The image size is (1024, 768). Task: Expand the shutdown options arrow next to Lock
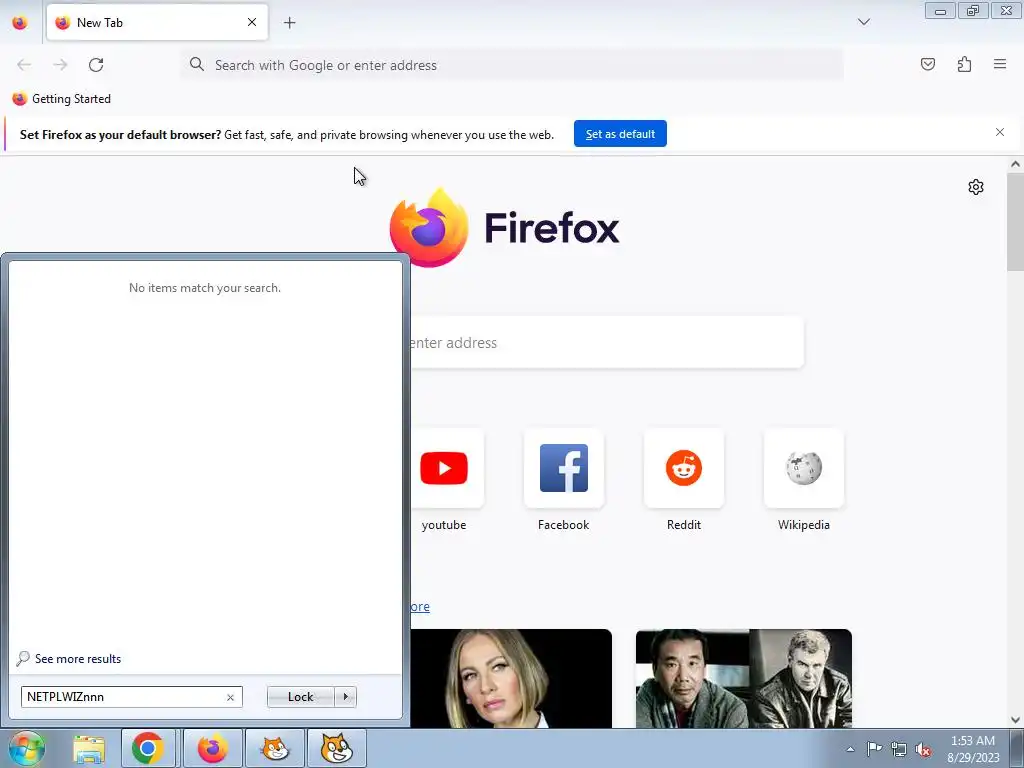click(x=345, y=697)
